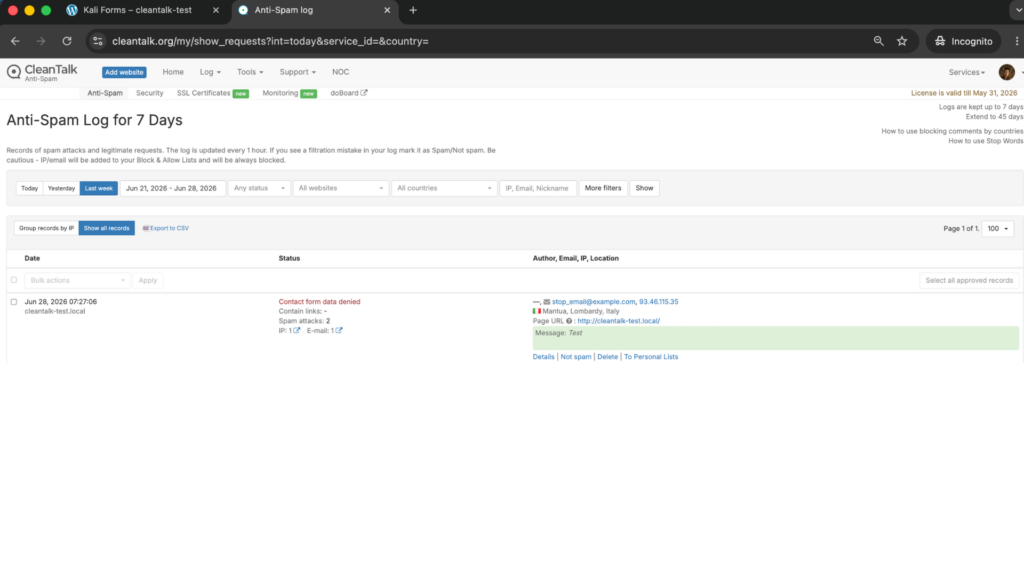Tick the Jun 28 record checkbox
The image size is (1024, 576).
[14, 302]
